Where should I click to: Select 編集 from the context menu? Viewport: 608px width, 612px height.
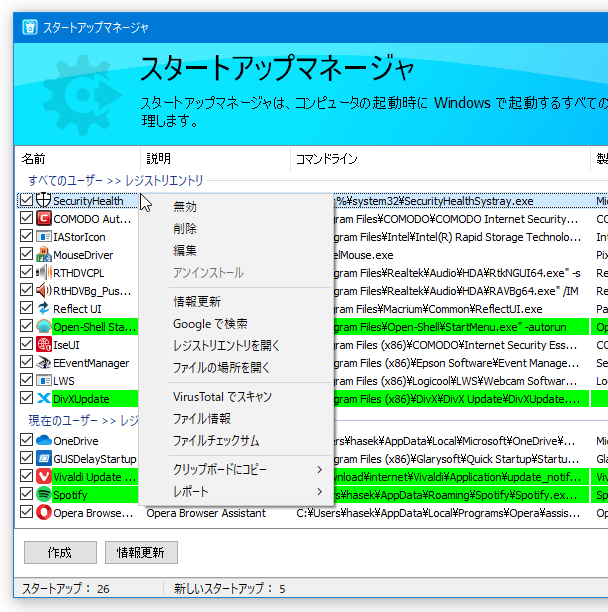236,250
